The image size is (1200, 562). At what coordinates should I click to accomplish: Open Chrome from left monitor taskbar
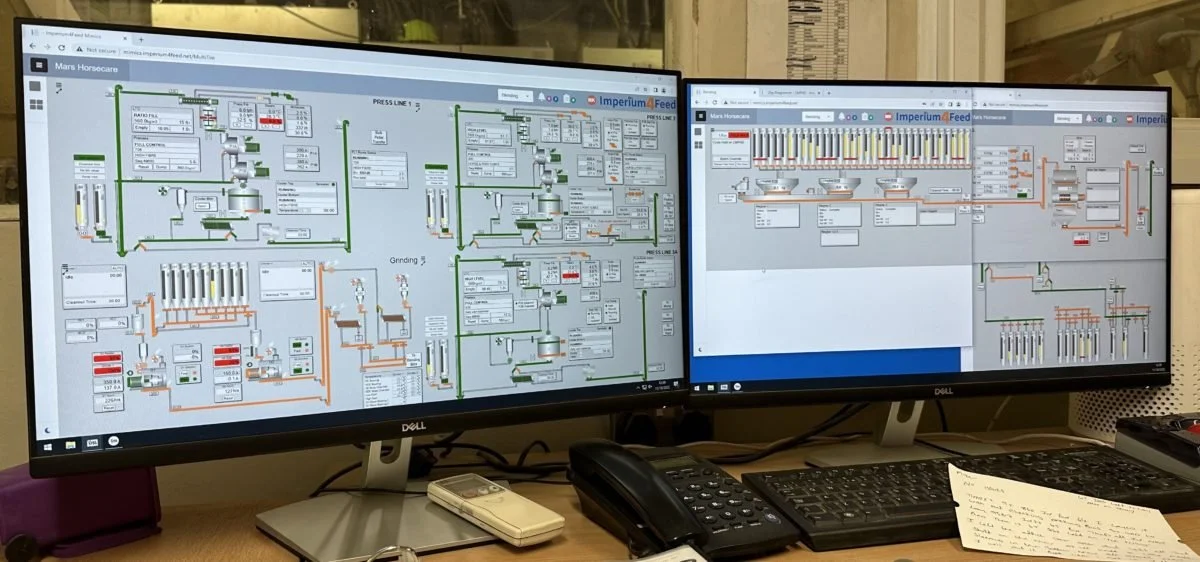[x=113, y=441]
